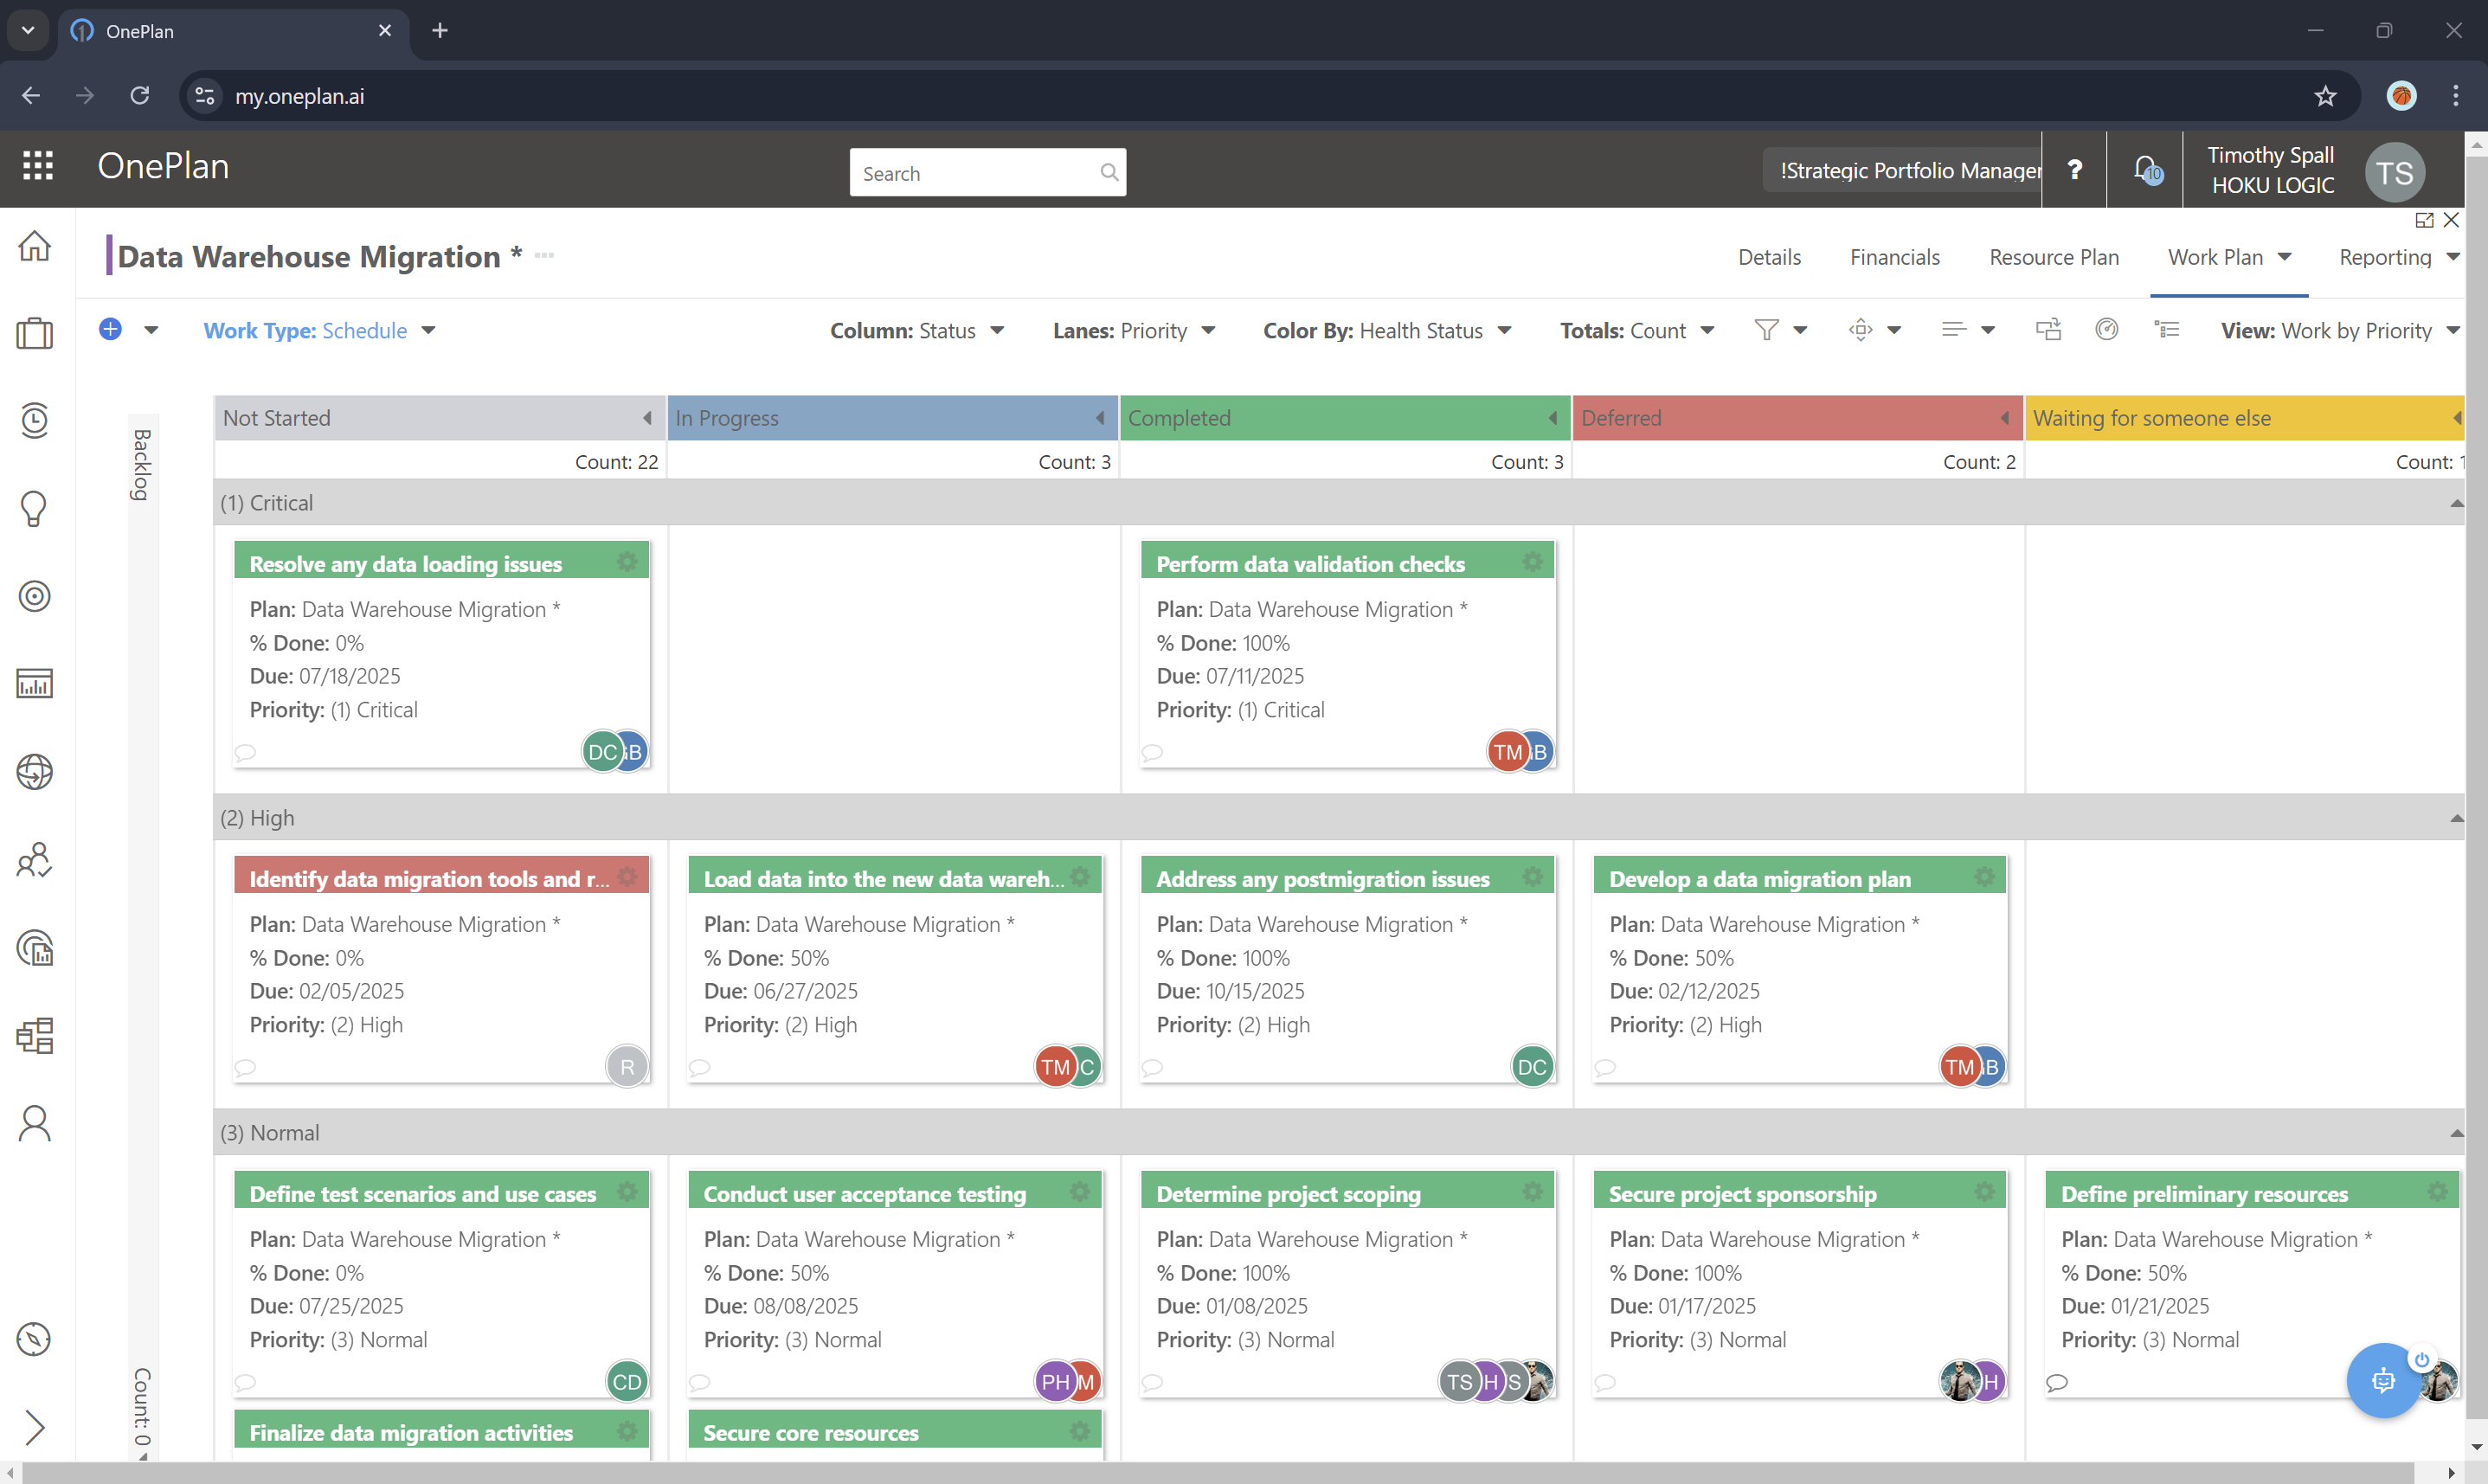Open the insights chart icon in the sidebar
The height and width of the screenshot is (1484, 2488).
[x=35, y=684]
